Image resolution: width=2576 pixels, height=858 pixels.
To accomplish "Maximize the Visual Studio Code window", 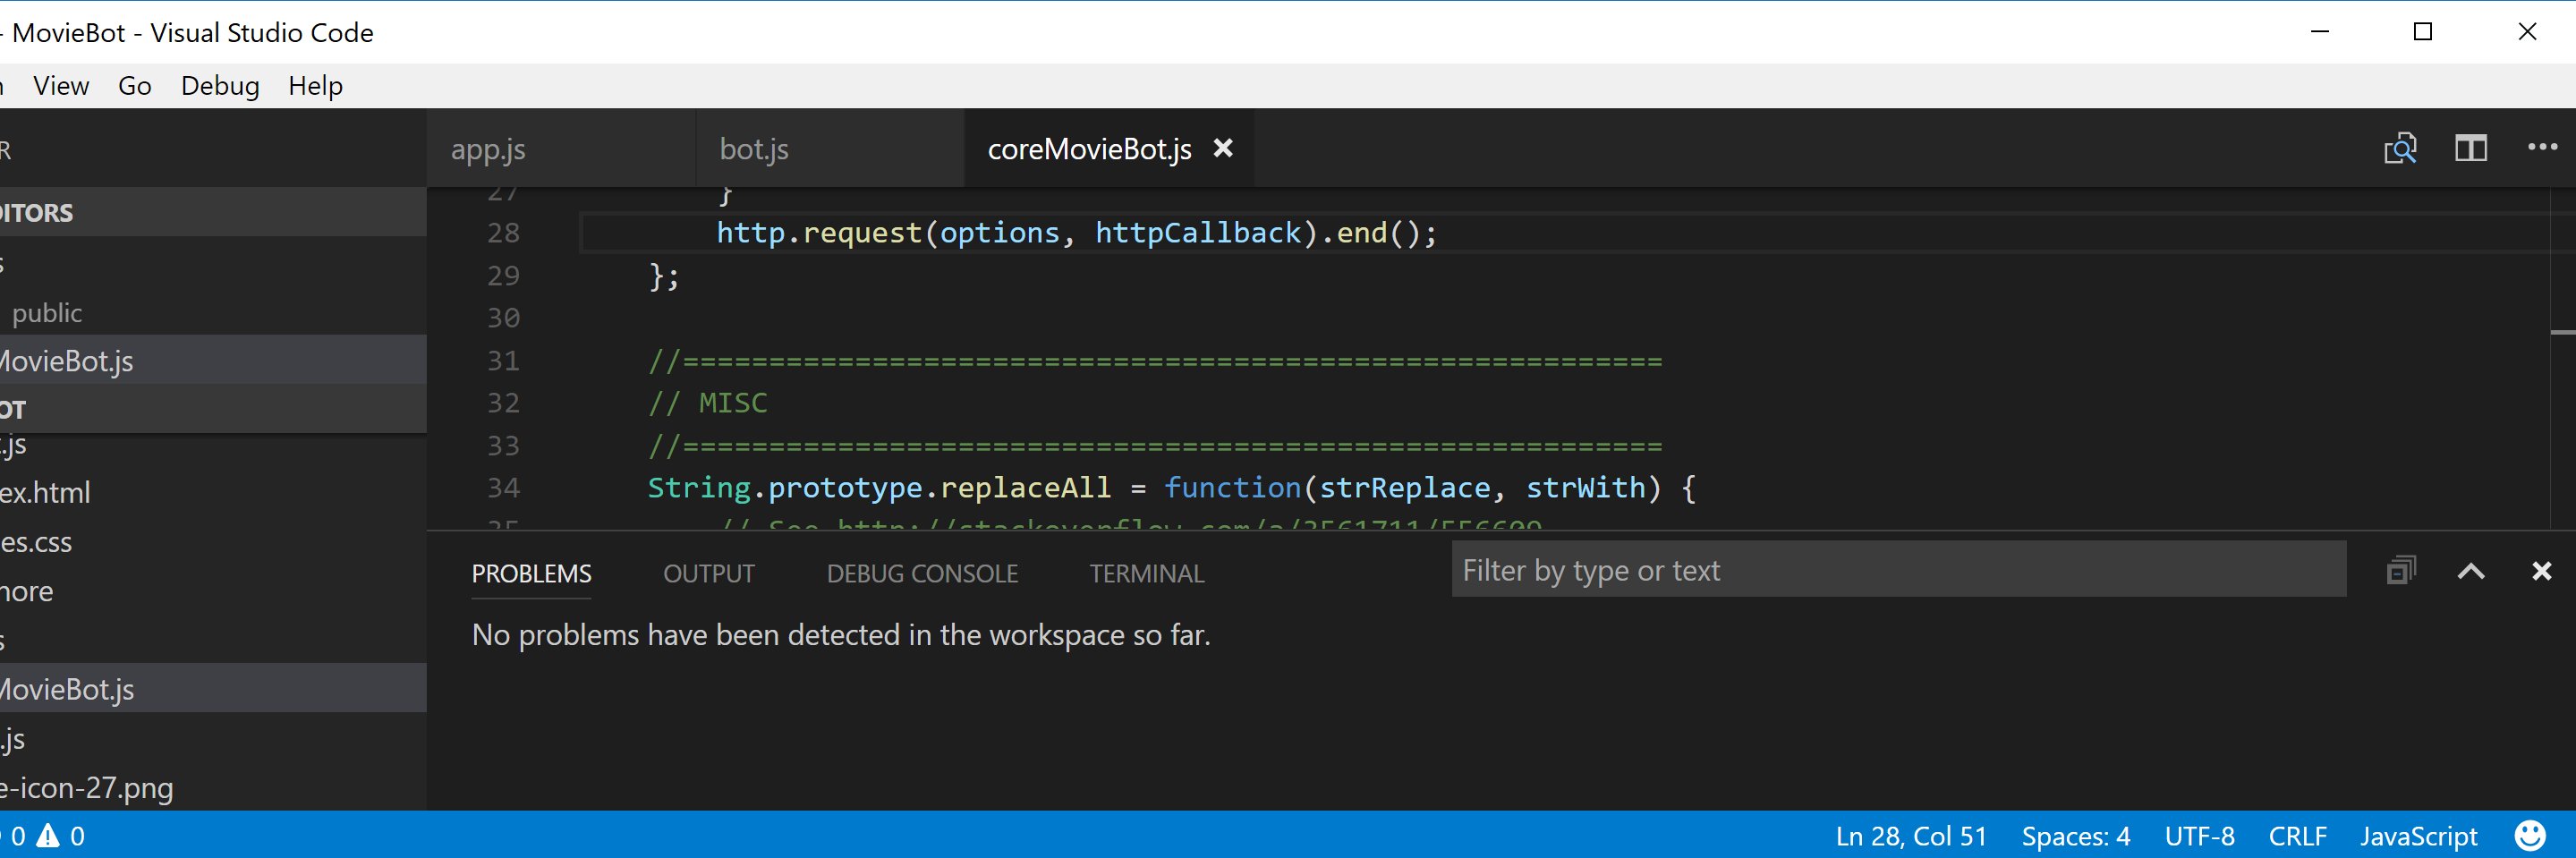I will (x=2423, y=32).
